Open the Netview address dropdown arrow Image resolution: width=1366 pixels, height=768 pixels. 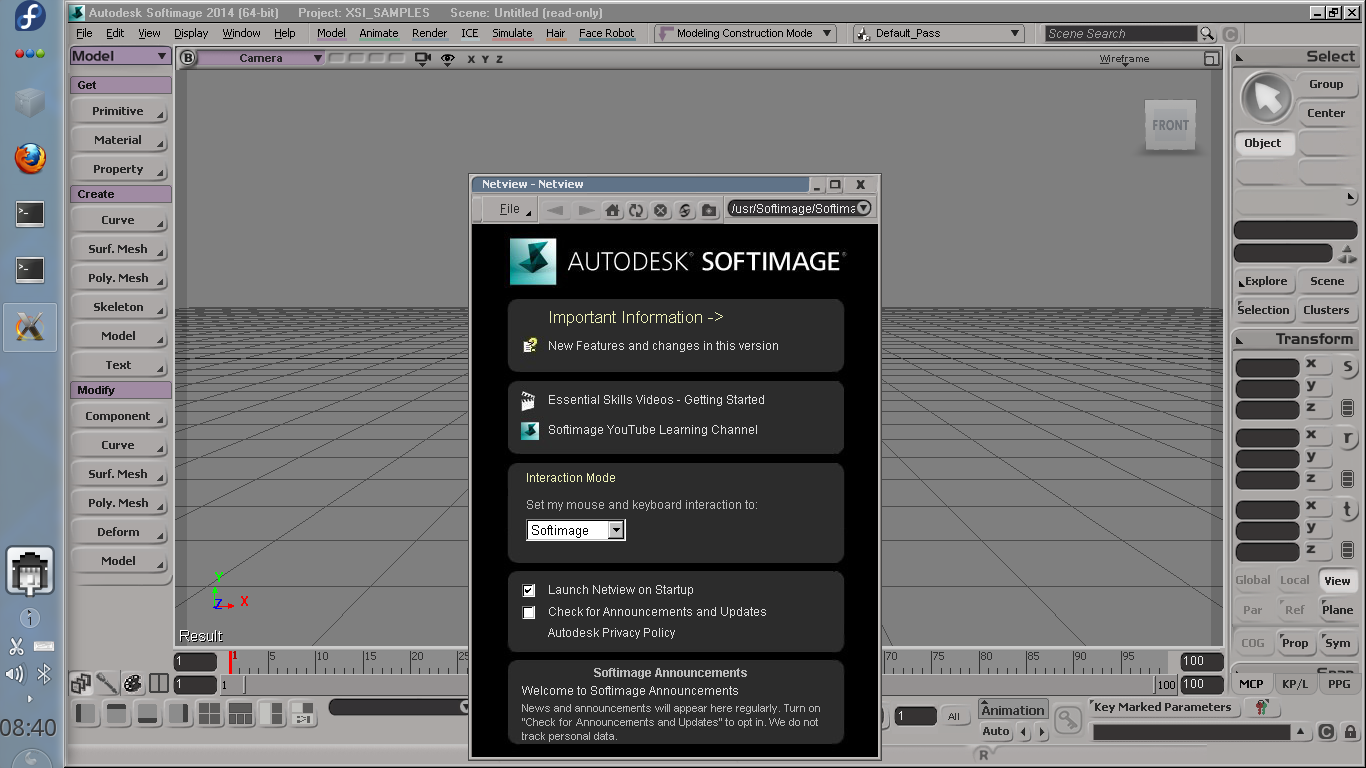(x=863, y=208)
